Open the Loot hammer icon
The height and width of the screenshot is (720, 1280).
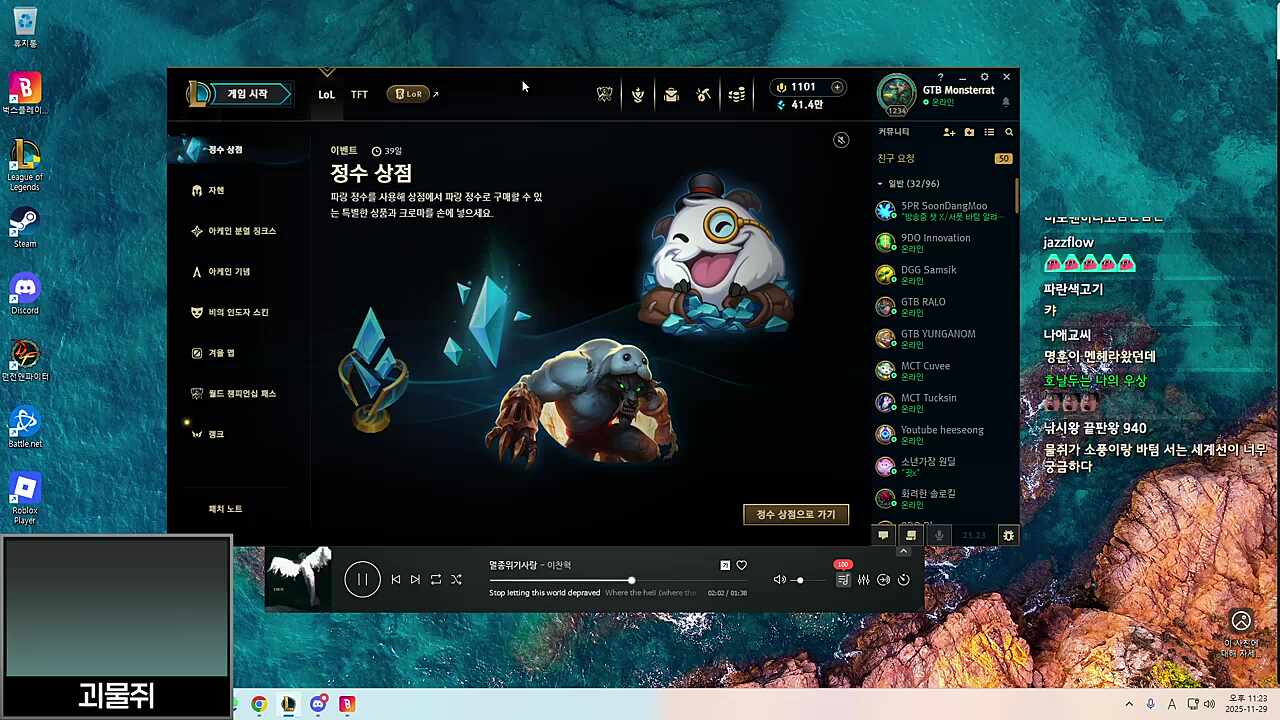(x=704, y=94)
